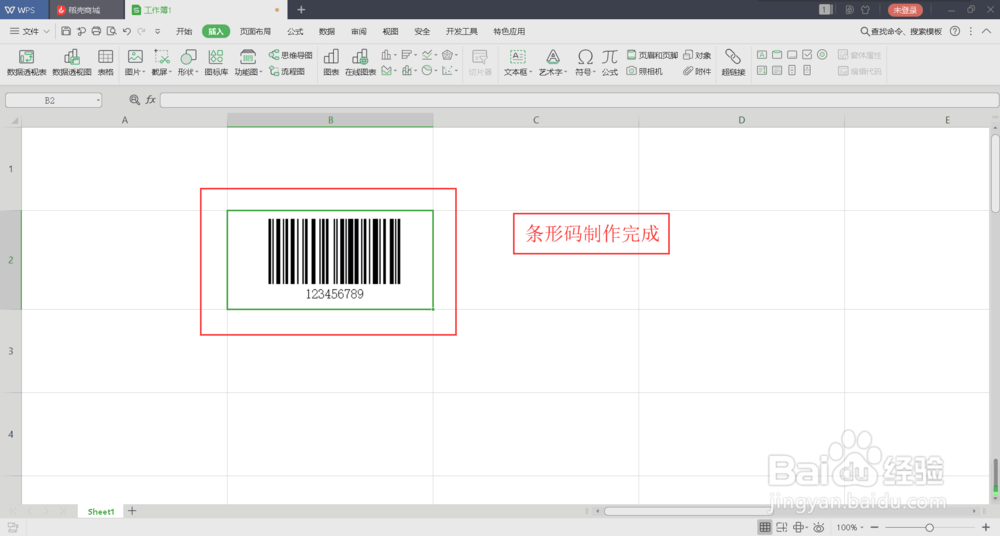The image size is (1000, 536).
Task: Click the 未登录 login button
Action: pos(905,10)
